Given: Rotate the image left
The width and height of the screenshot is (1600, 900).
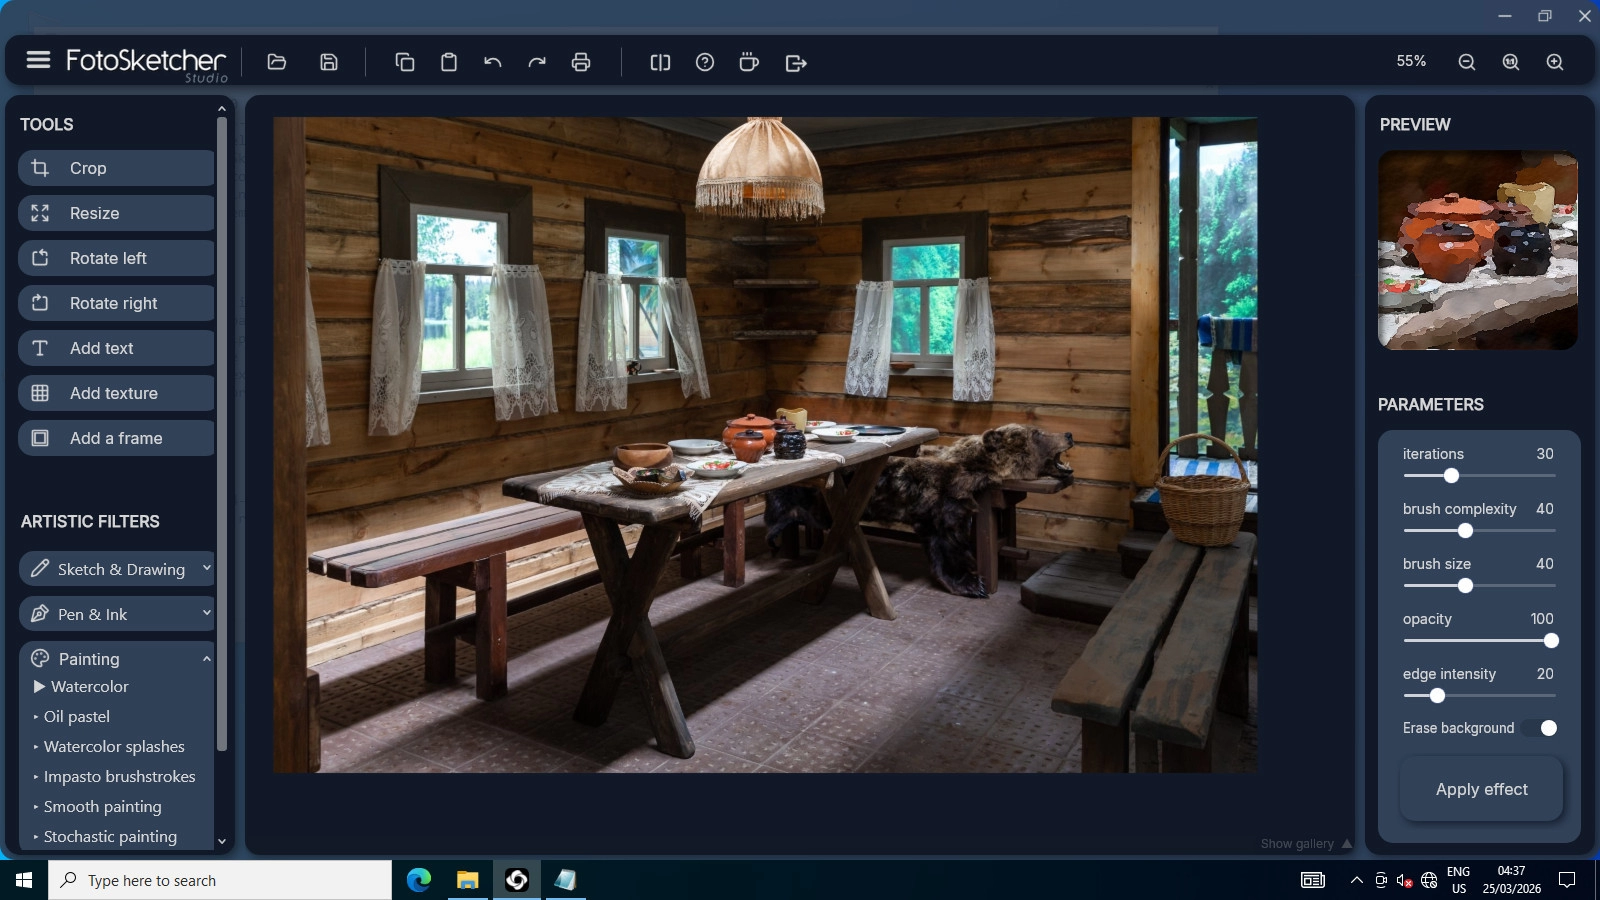Looking at the screenshot, I should (116, 258).
